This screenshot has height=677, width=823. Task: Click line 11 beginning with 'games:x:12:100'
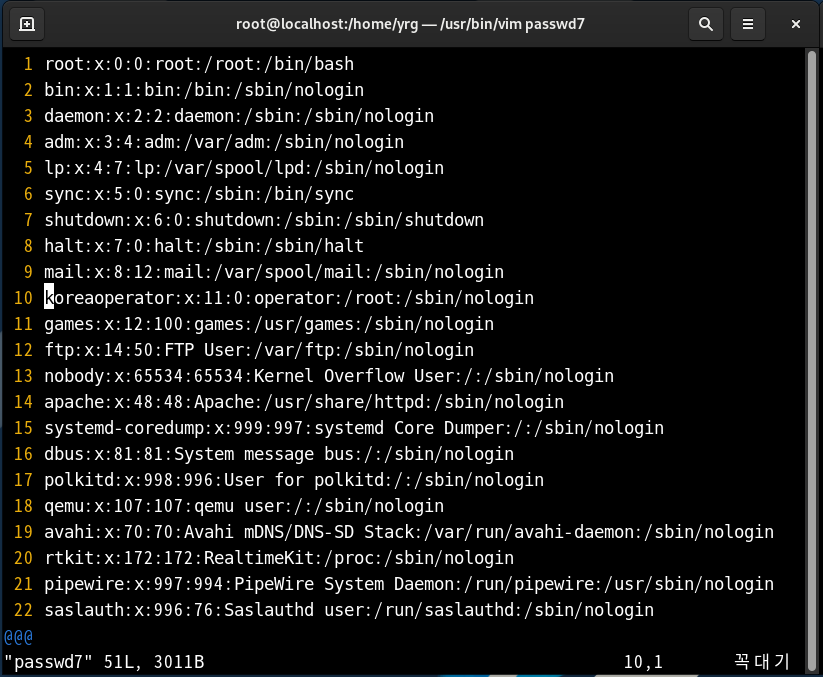269,324
